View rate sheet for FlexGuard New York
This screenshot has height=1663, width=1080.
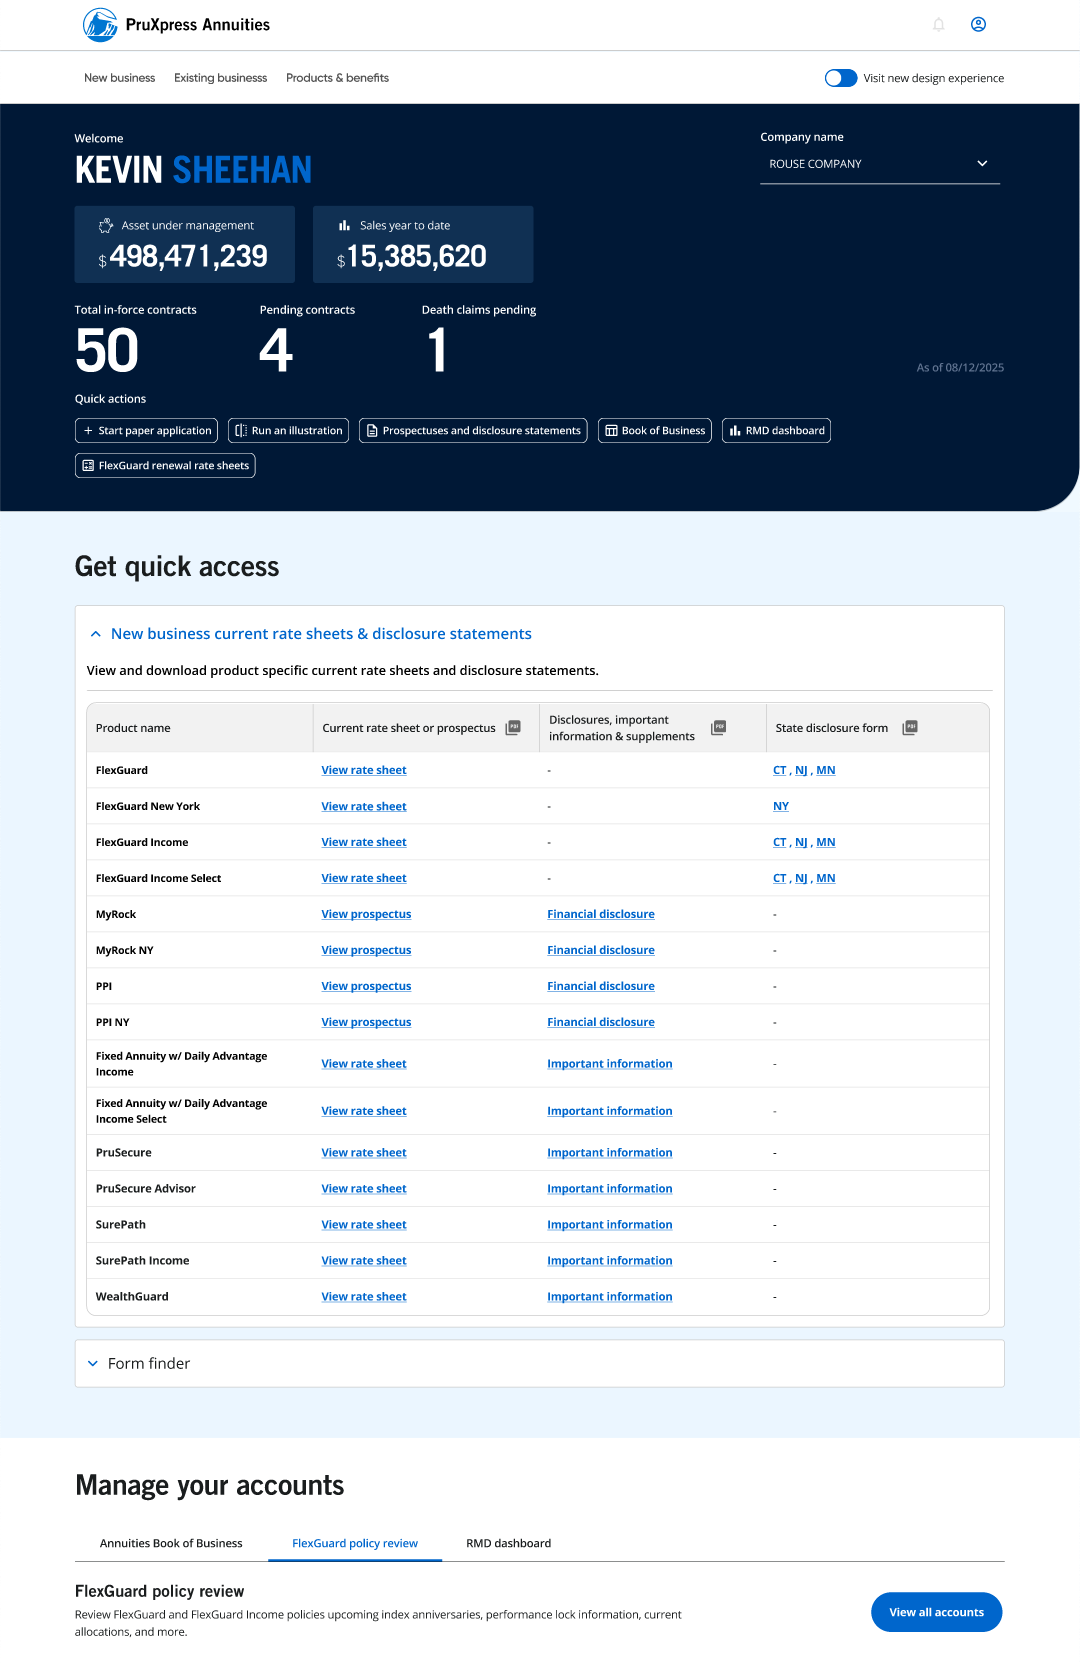tap(364, 806)
